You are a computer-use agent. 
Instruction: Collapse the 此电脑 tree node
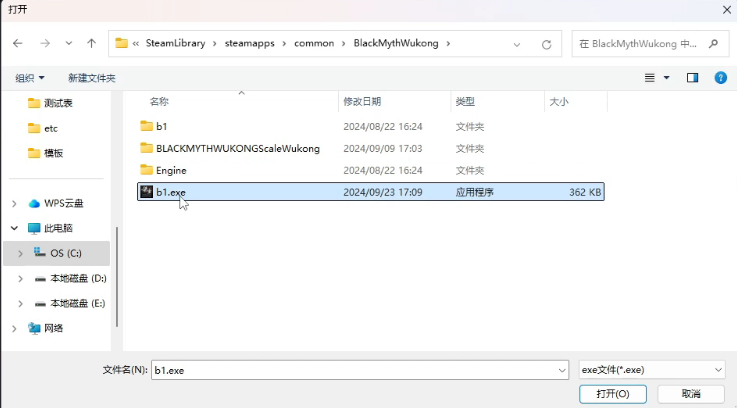click(x=14, y=228)
